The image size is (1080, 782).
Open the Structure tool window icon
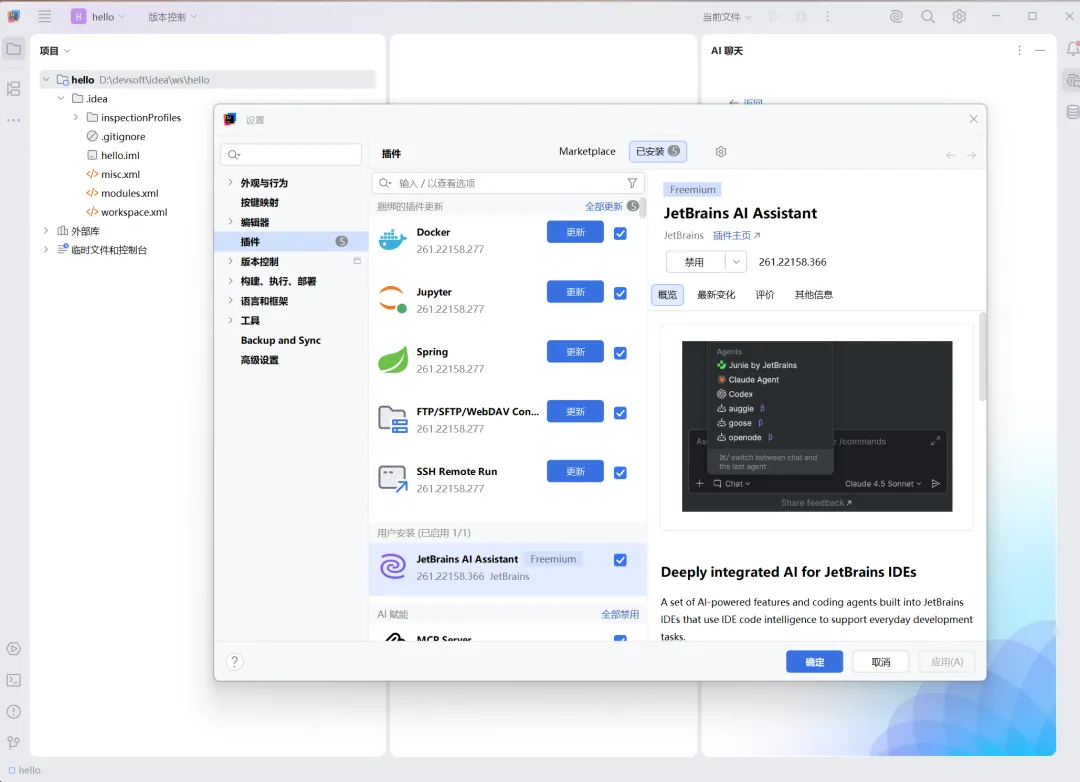point(13,89)
